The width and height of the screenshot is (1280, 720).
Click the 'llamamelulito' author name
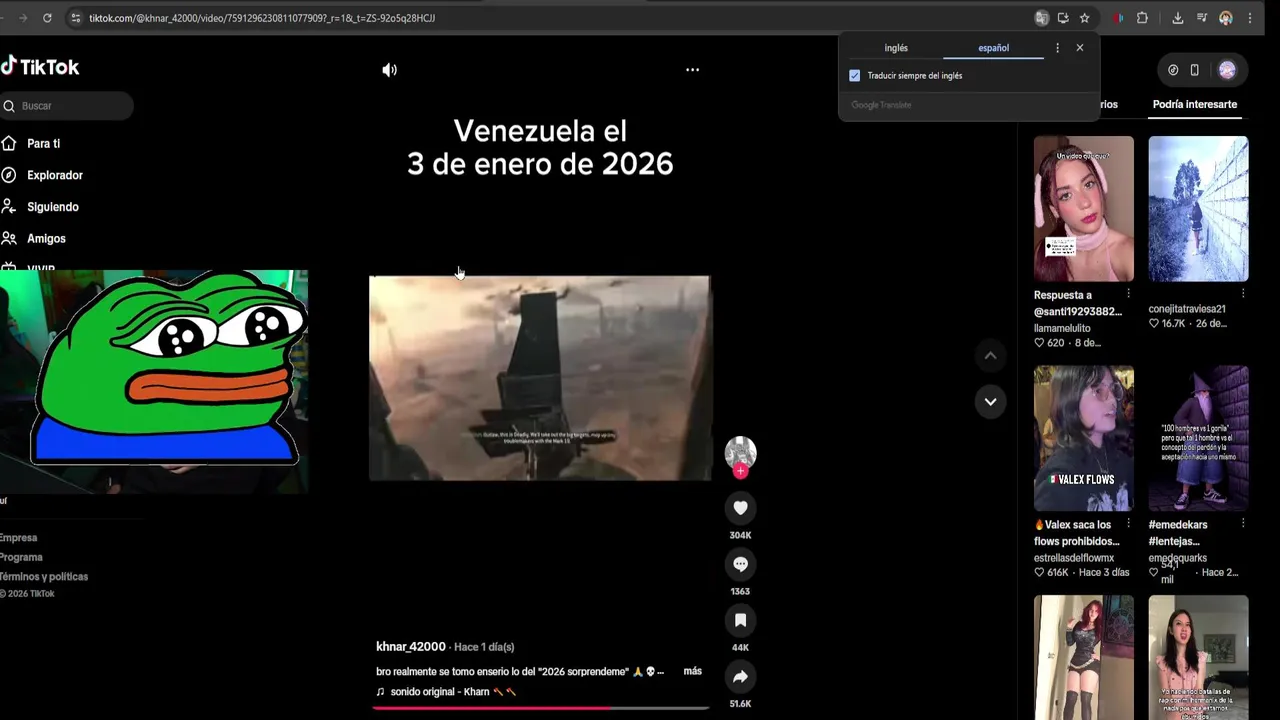1062,328
